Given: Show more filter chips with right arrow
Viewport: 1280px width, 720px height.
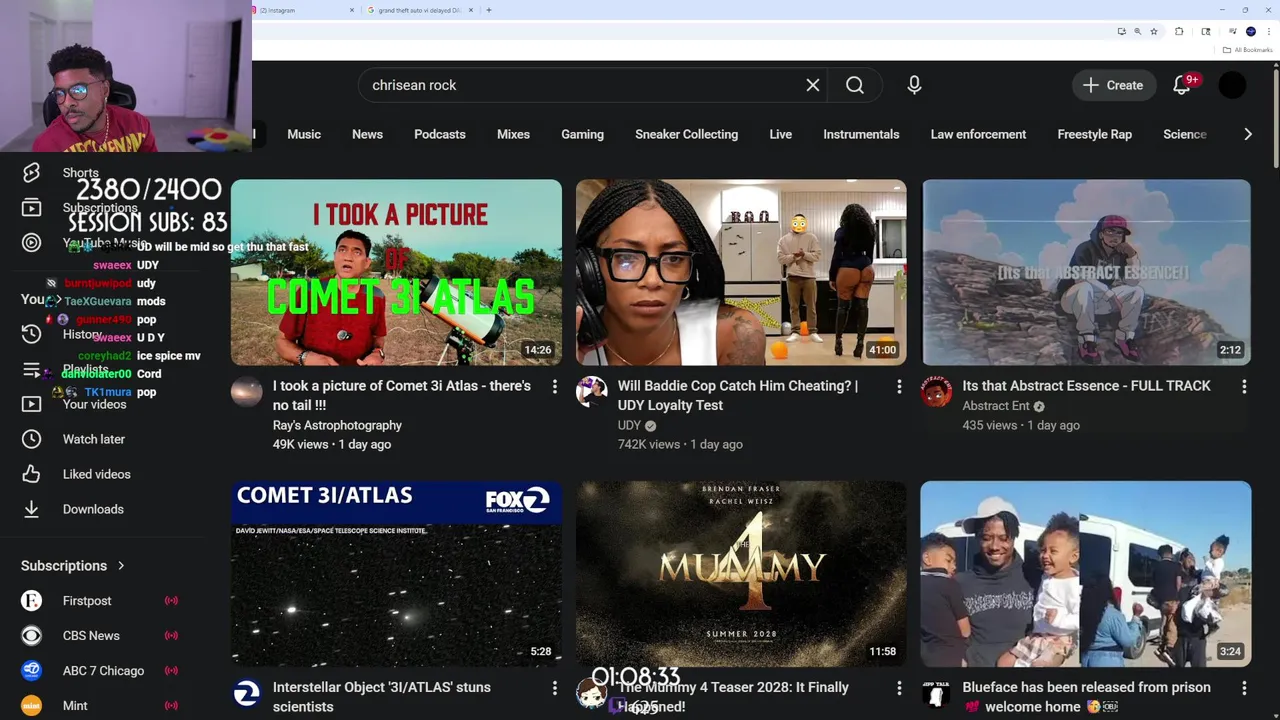Looking at the screenshot, I should click(1247, 134).
